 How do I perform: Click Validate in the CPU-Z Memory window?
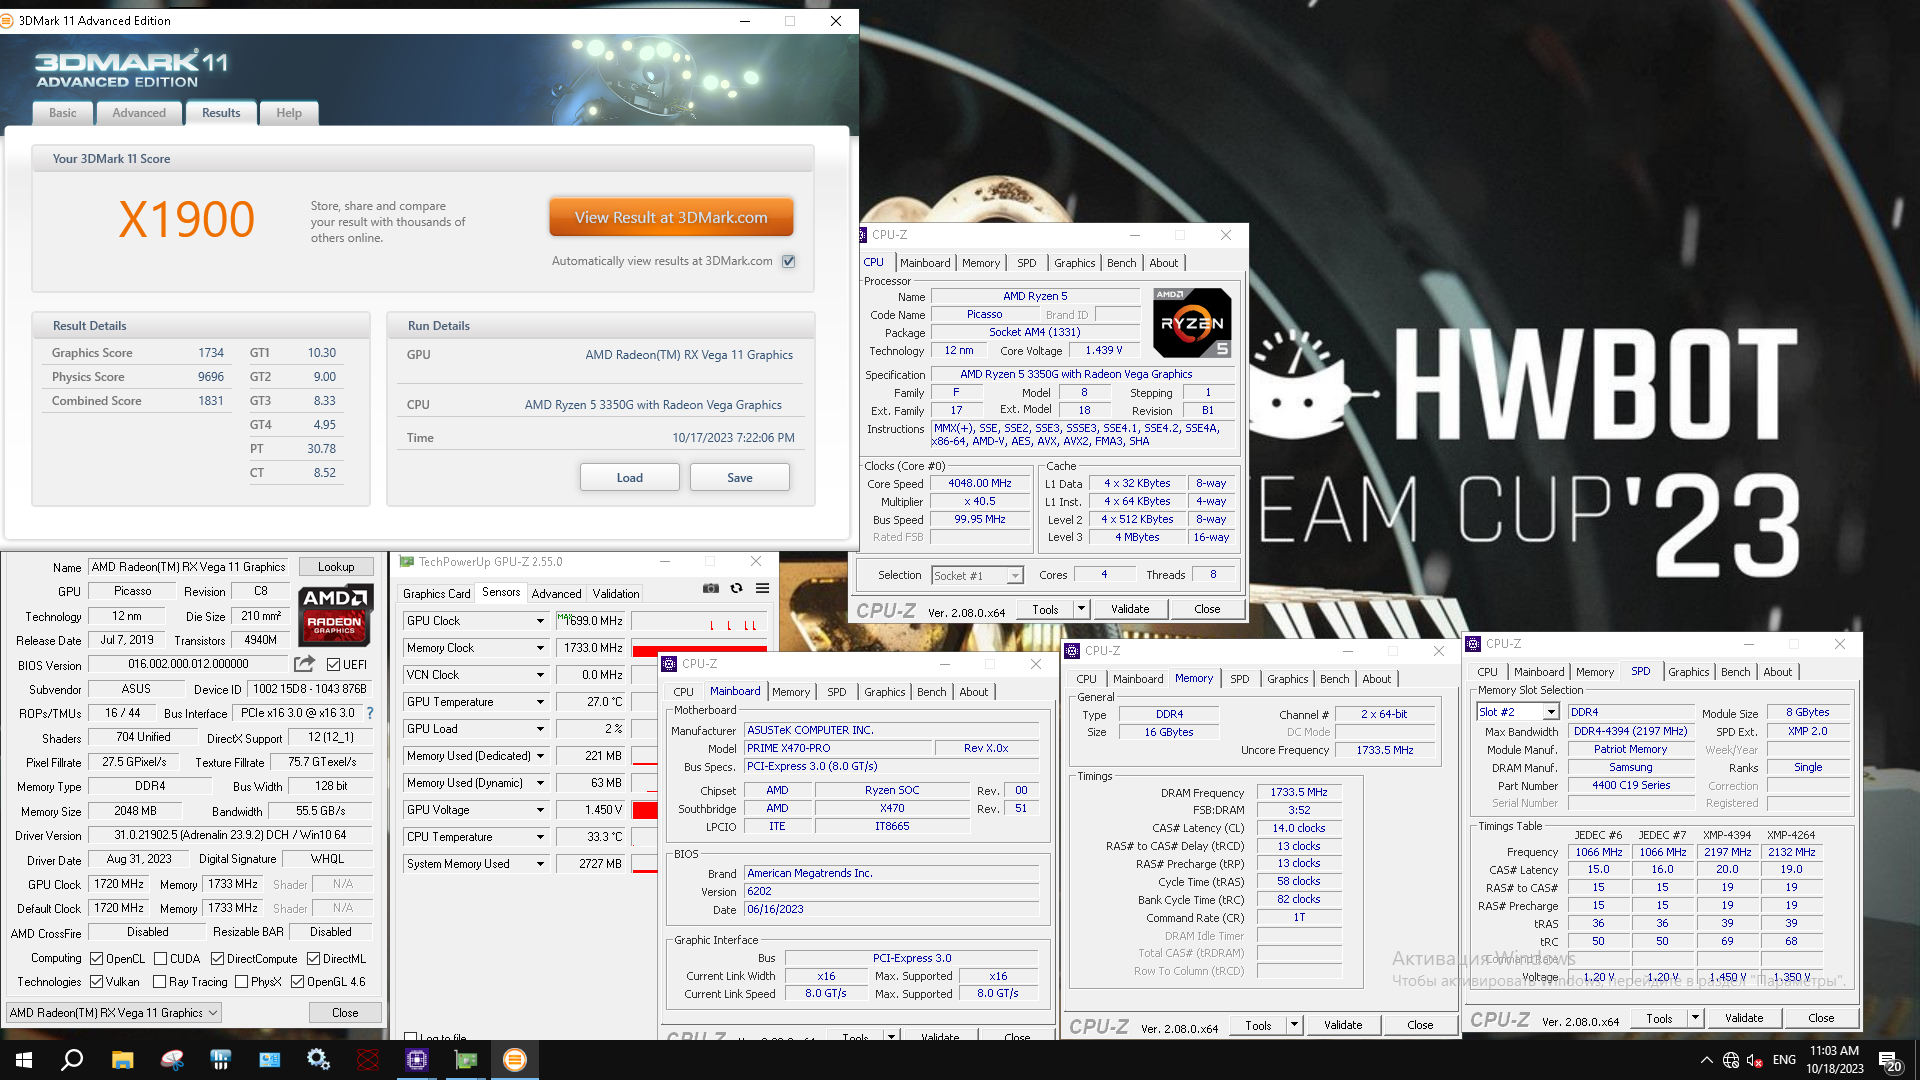pos(1343,1025)
